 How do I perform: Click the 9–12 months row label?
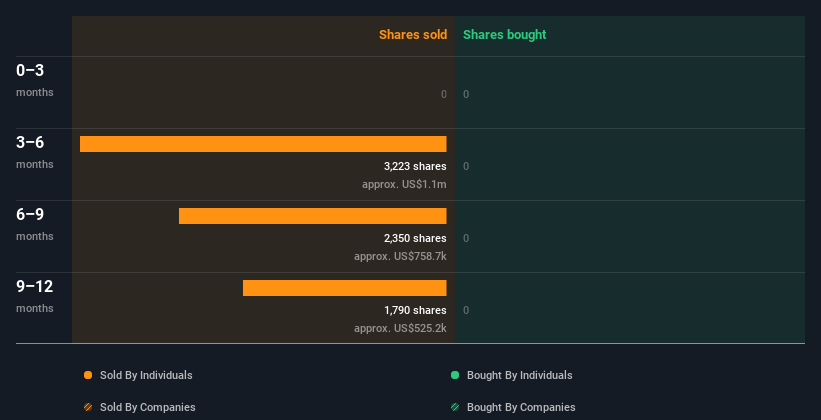(35, 296)
